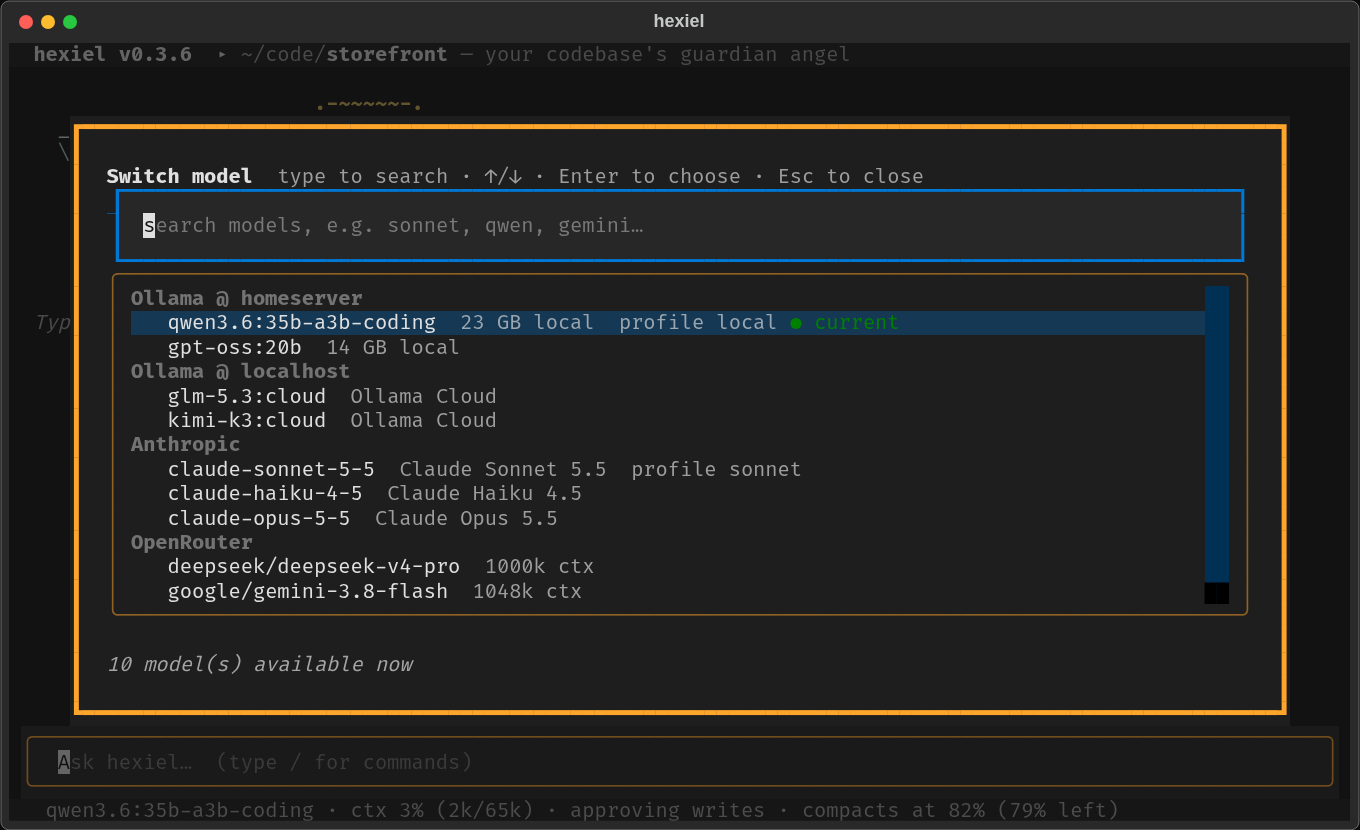1360x830 pixels.
Task: Click the "type to search" hint text
Action: click(x=363, y=176)
